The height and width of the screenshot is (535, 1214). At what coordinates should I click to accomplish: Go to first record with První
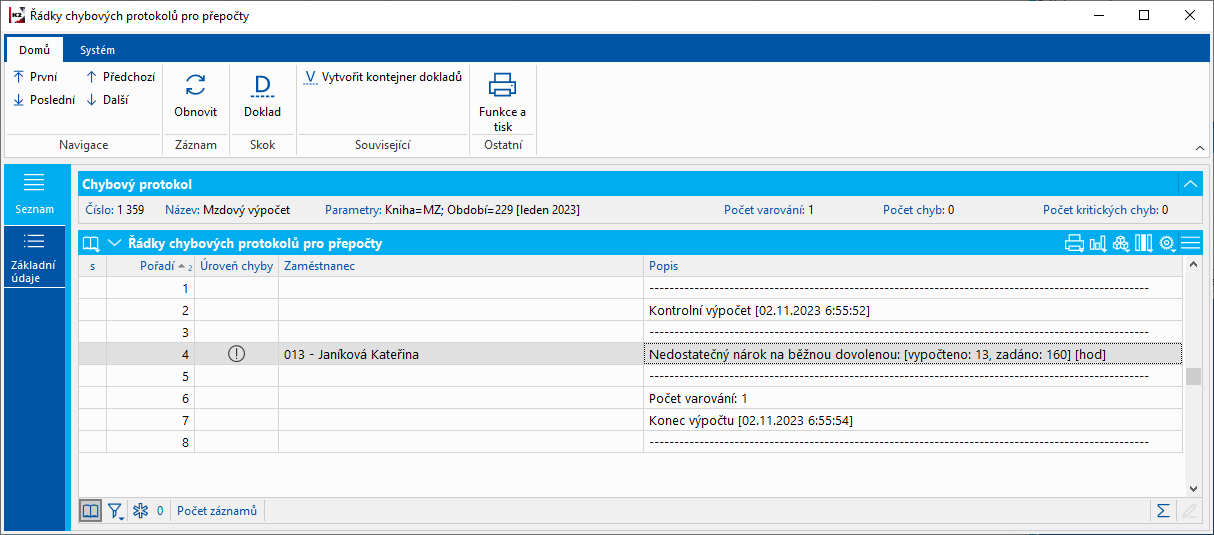coord(35,76)
